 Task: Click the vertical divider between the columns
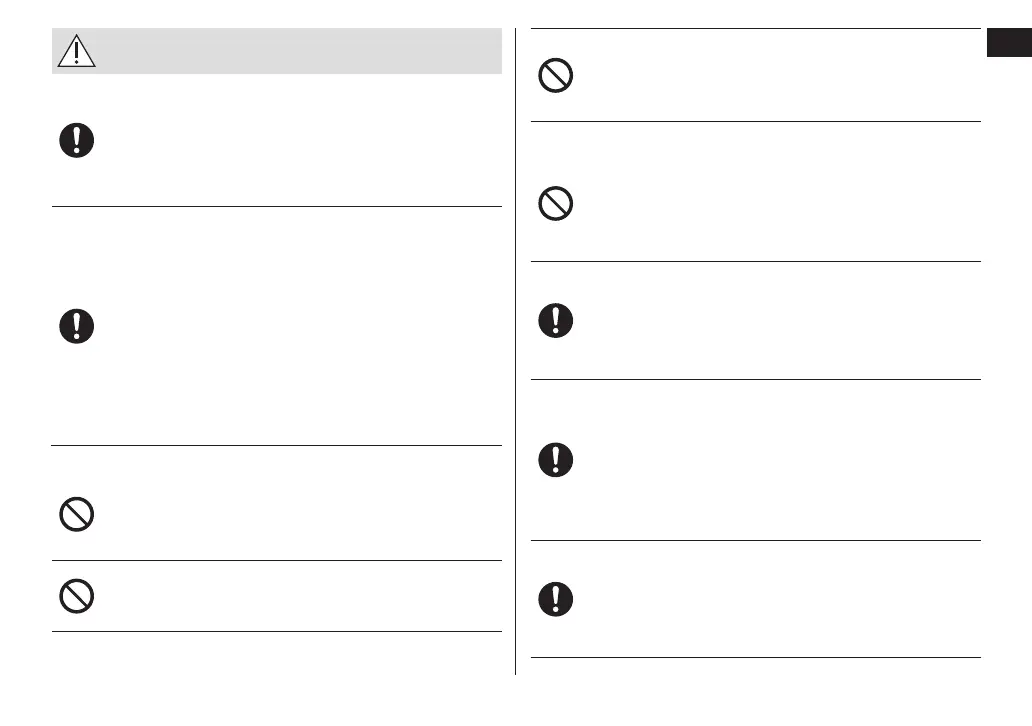[x=515, y=350]
